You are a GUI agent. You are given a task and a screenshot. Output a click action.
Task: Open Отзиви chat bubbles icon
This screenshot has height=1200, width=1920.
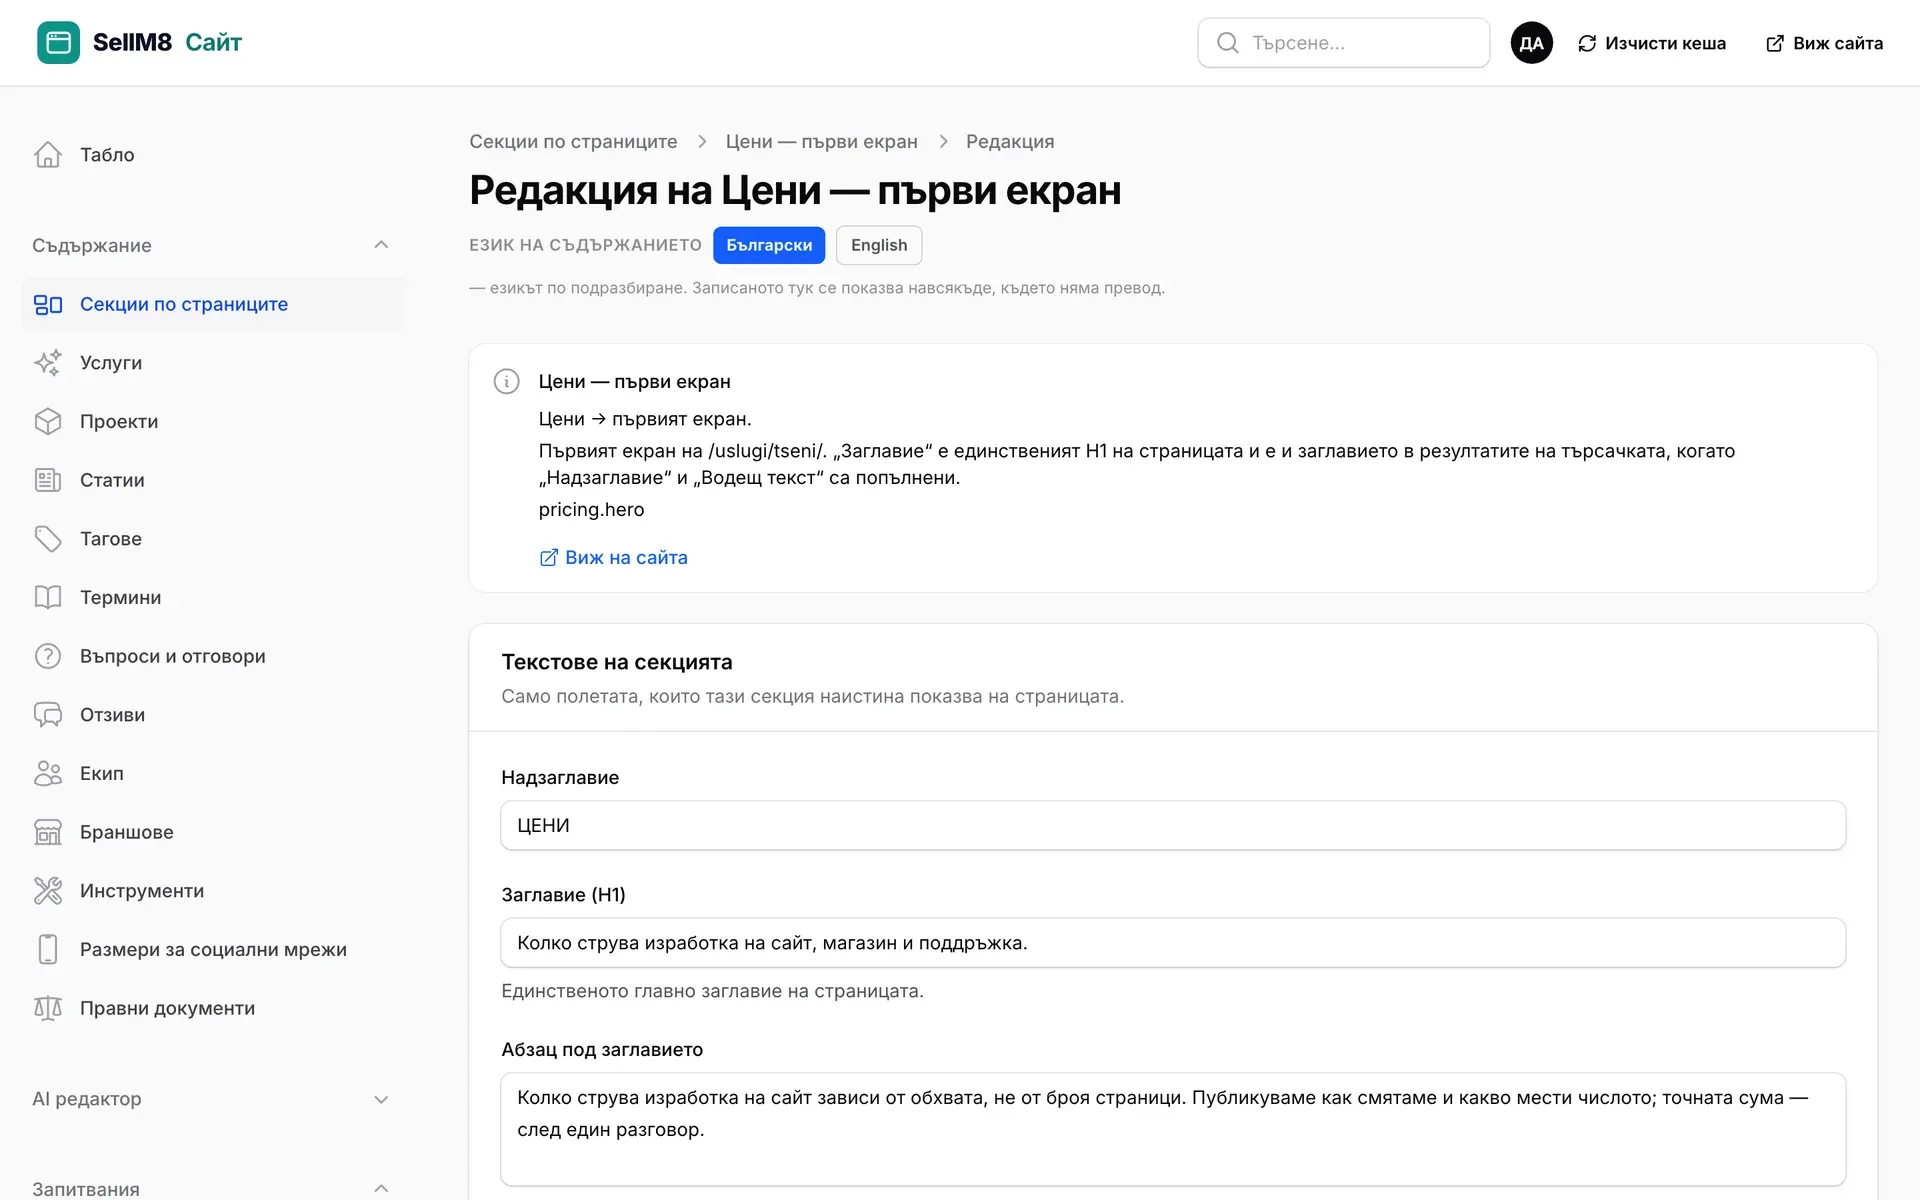pos(48,715)
